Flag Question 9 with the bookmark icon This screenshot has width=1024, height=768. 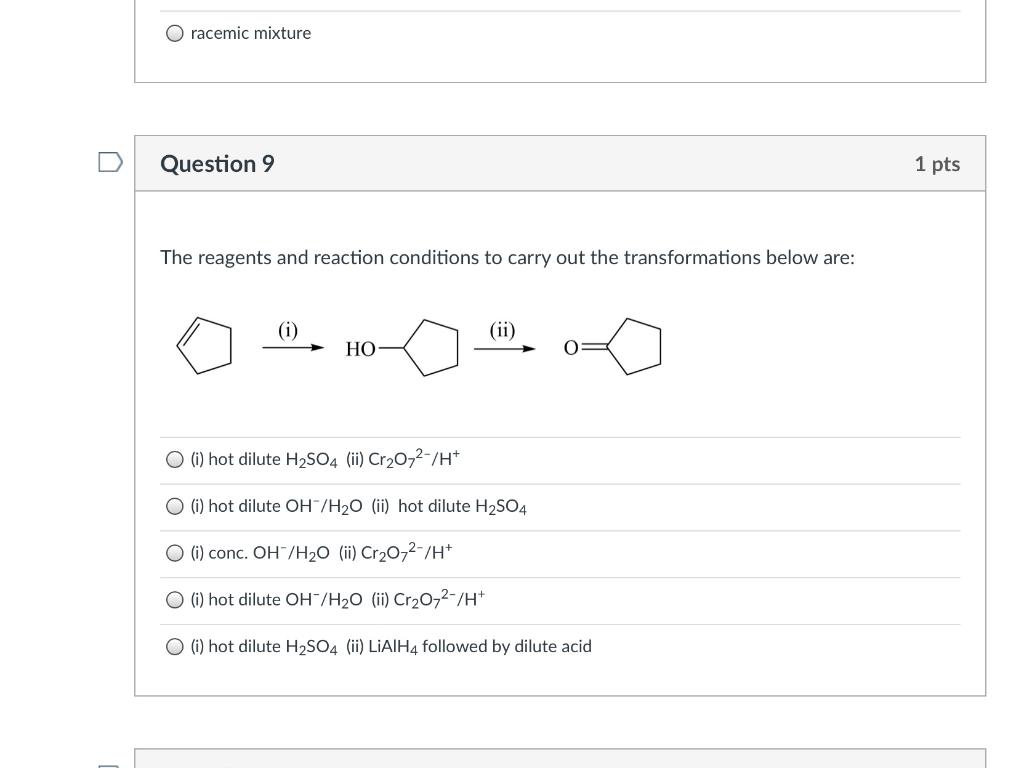tap(110, 162)
